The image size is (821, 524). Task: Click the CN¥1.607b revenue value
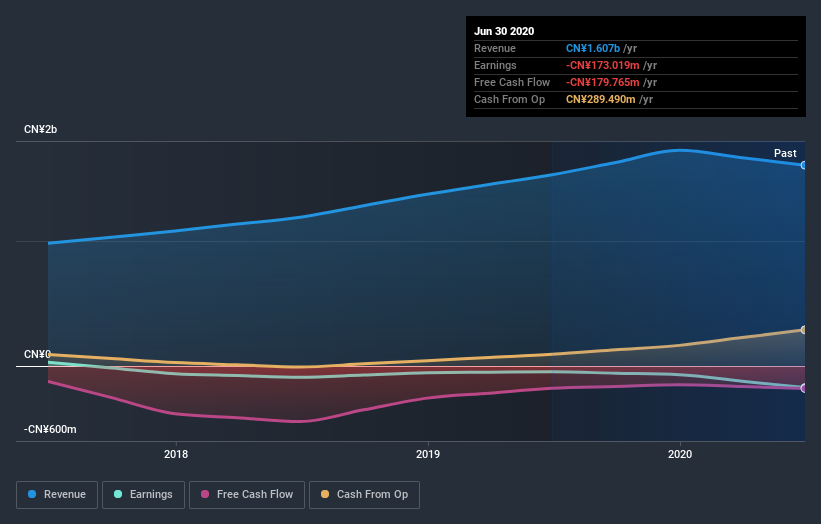593,48
